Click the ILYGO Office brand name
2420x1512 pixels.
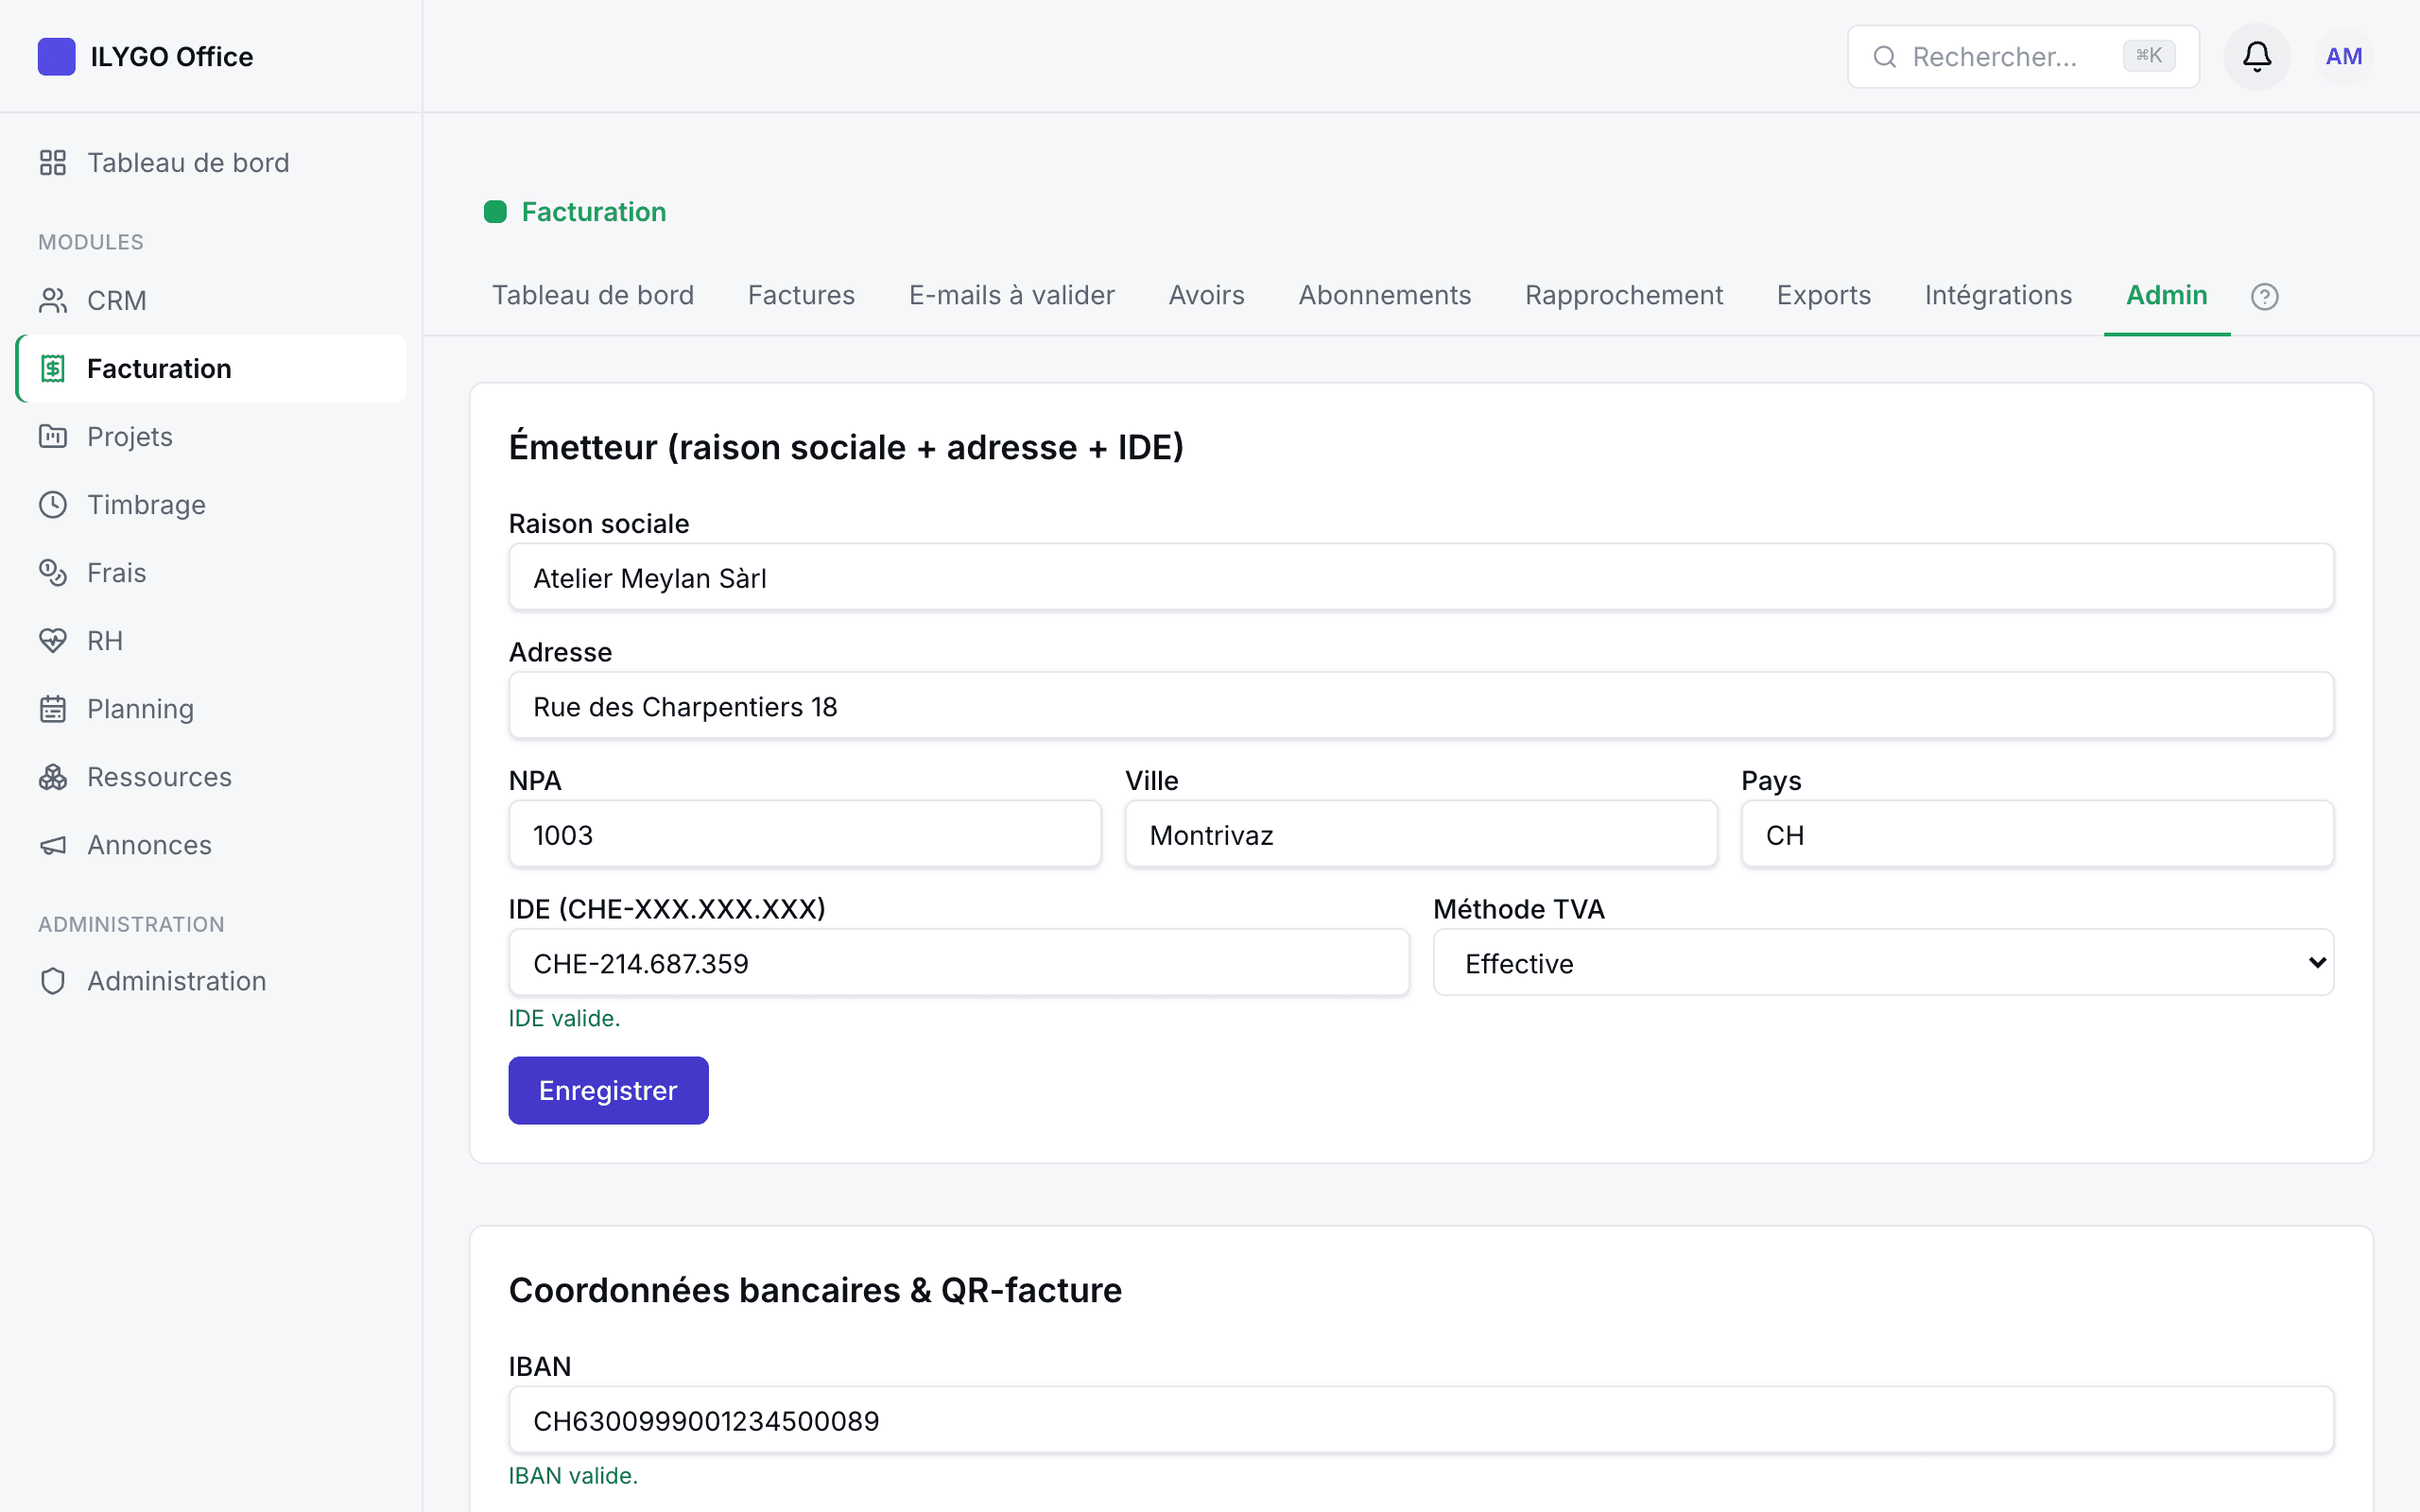point(172,57)
